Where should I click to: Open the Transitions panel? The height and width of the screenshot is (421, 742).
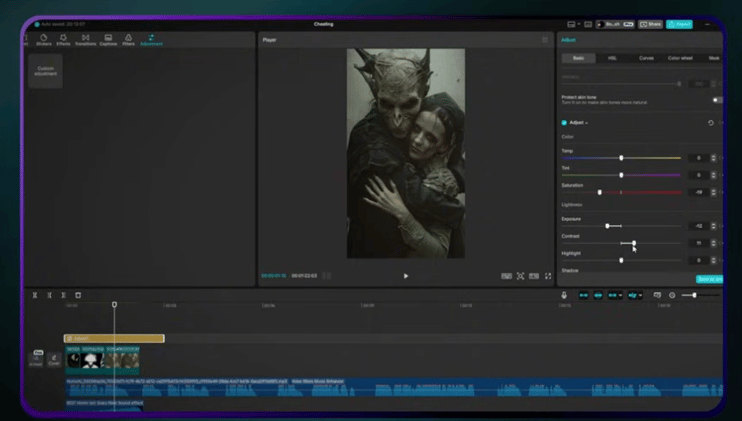[x=85, y=40]
